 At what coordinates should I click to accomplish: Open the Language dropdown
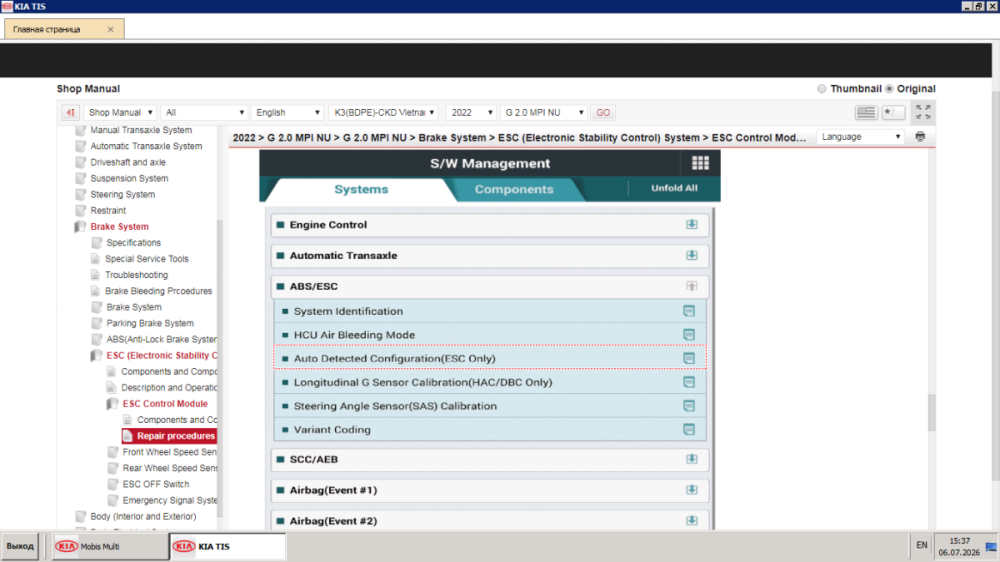pos(860,137)
